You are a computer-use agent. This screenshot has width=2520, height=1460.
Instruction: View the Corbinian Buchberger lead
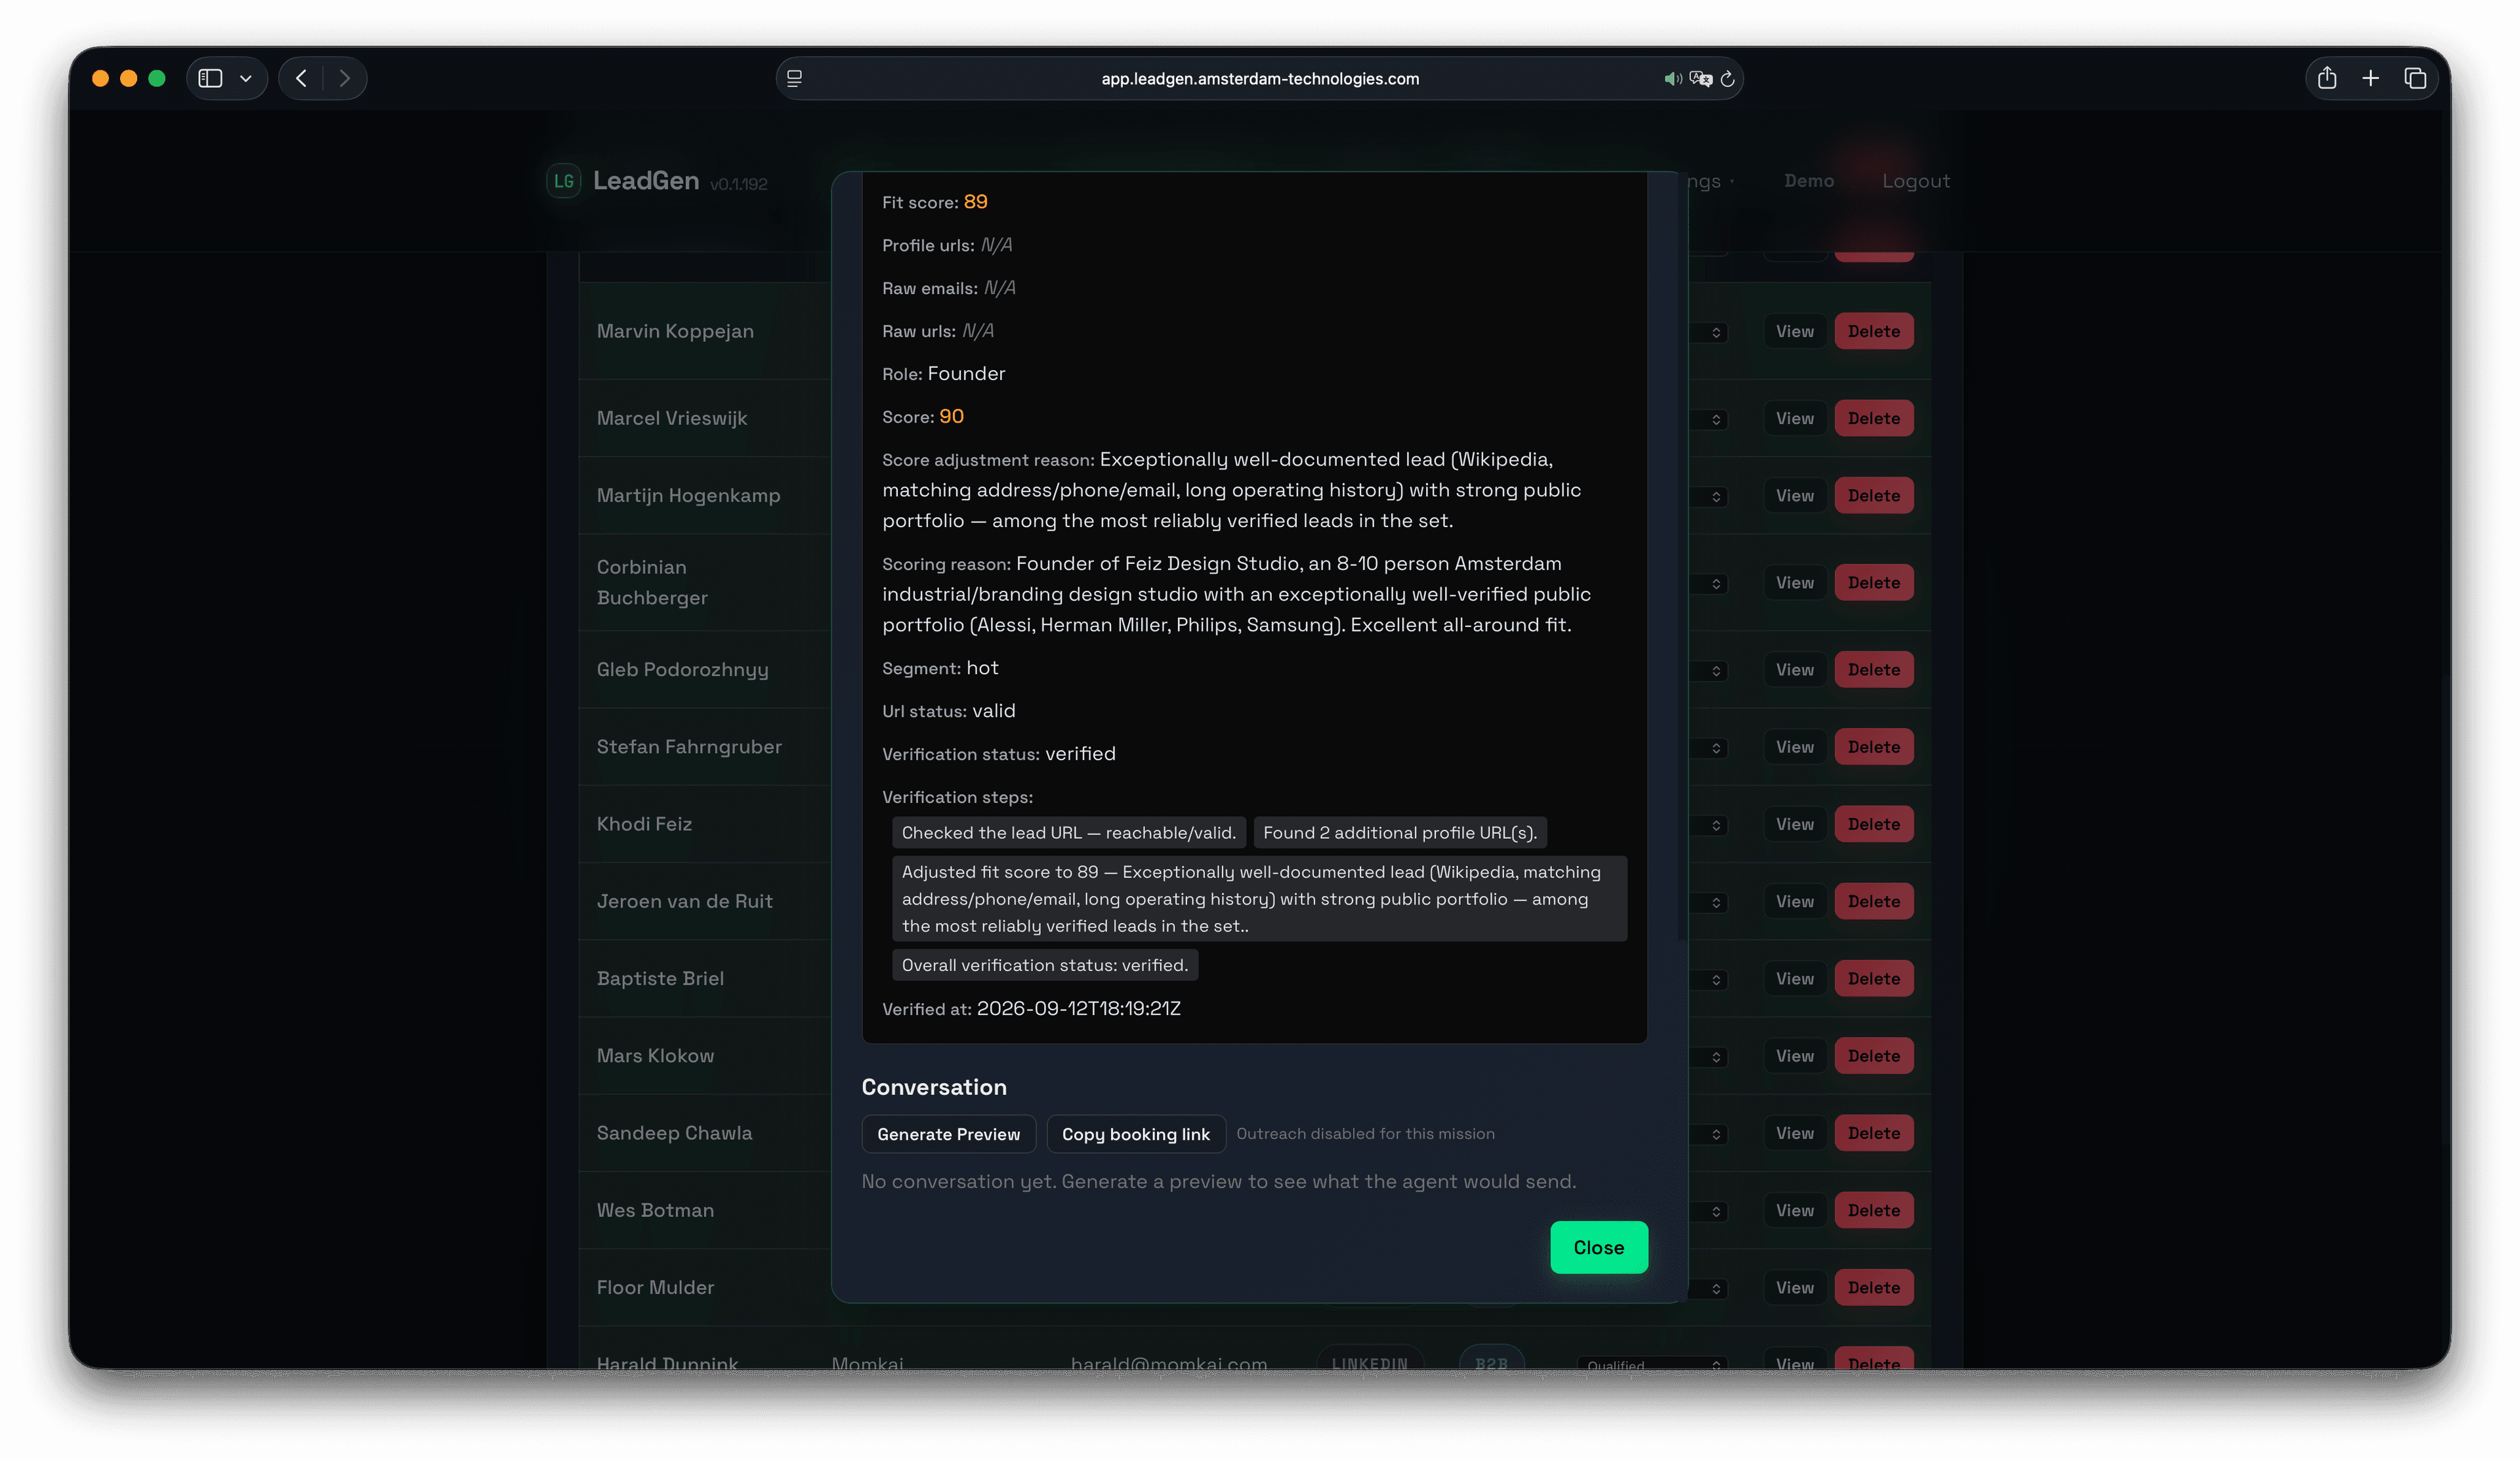point(1795,582)
